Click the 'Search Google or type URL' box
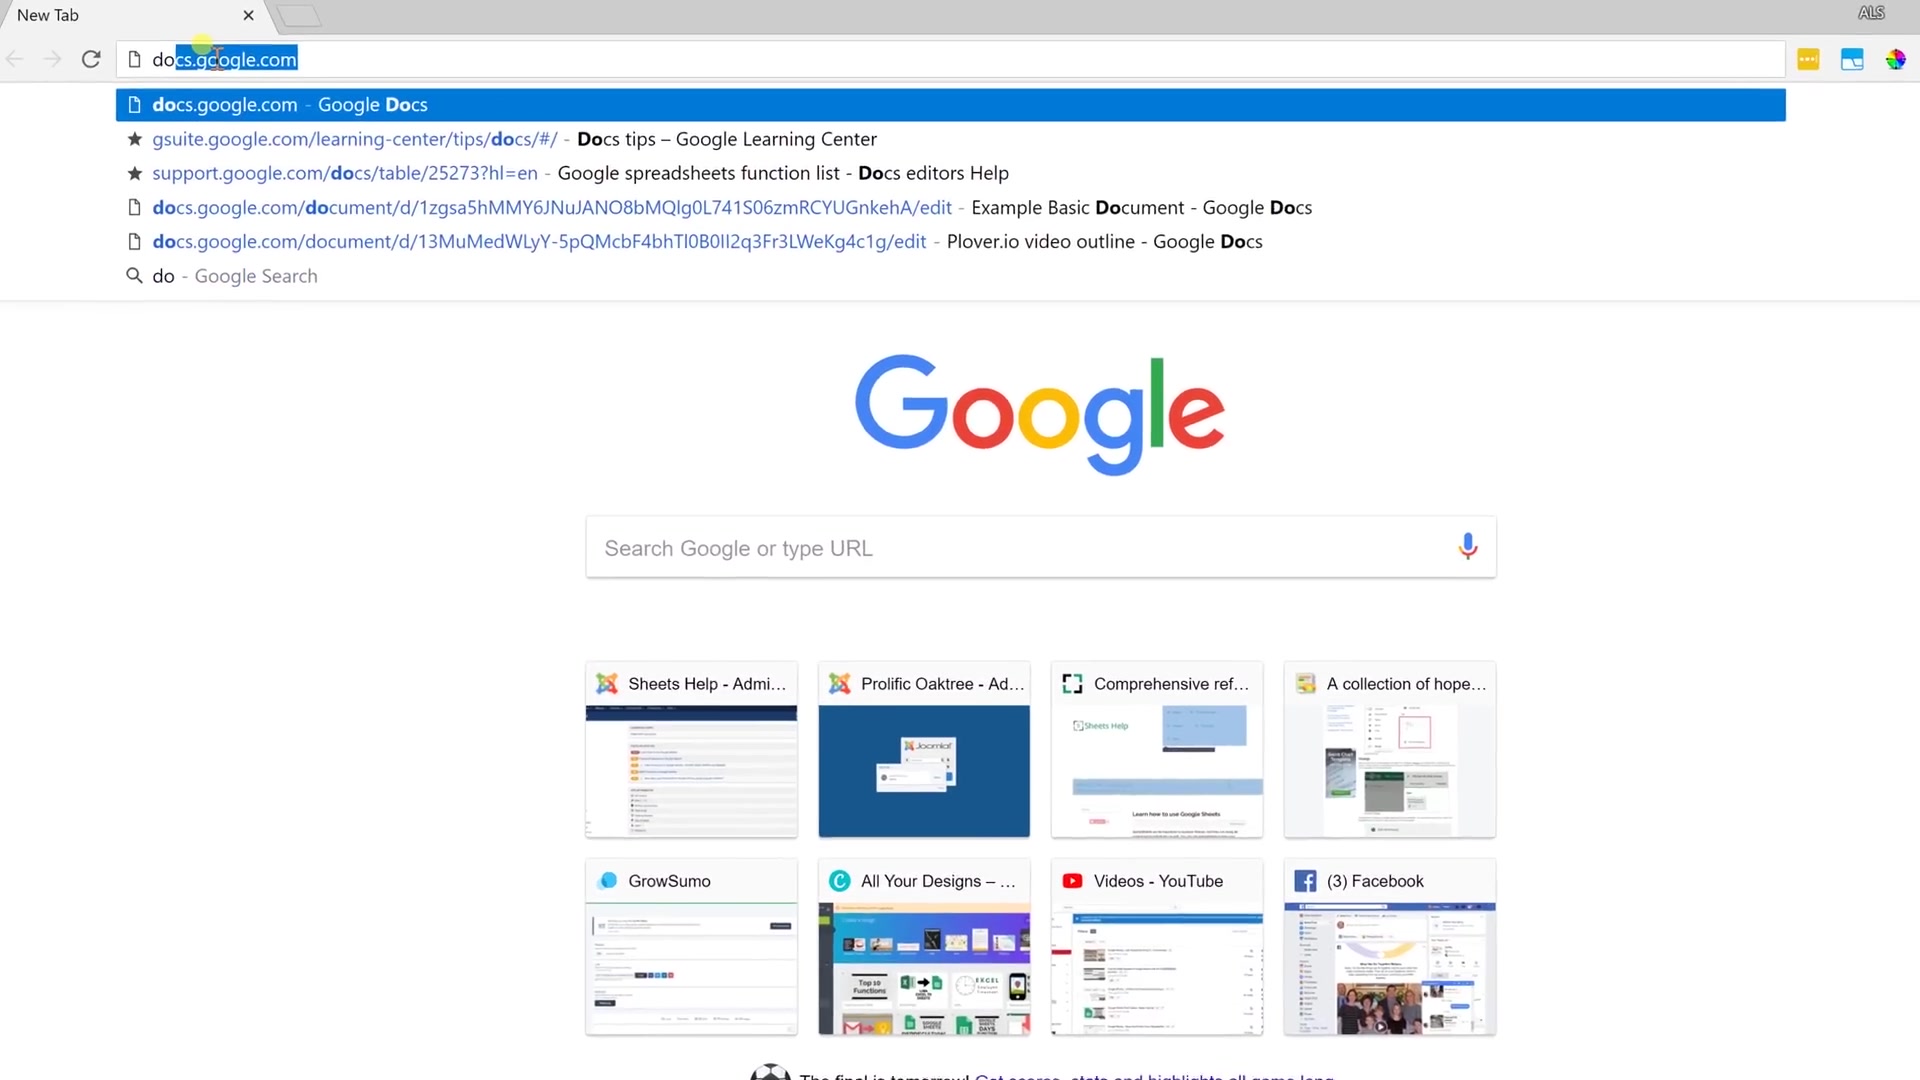Viewport: 1920px width, 1080px height. pyautogui.click(x=1040, y=547)
